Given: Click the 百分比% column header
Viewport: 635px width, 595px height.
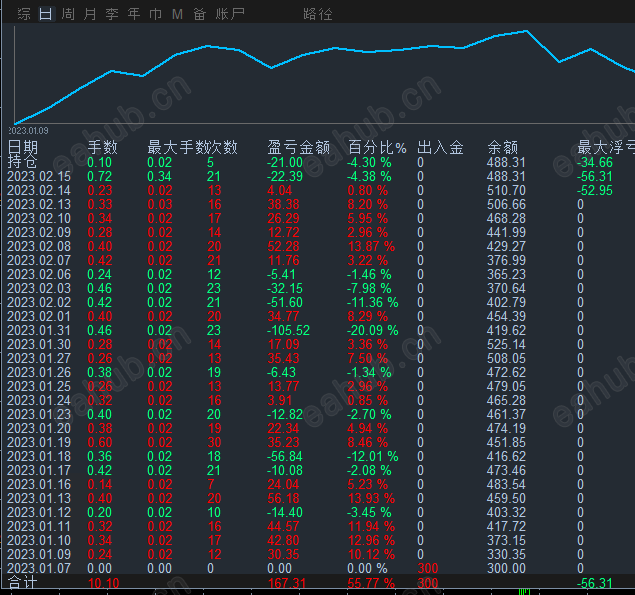Looking at the screenshot, I should [x=377, y=147].
